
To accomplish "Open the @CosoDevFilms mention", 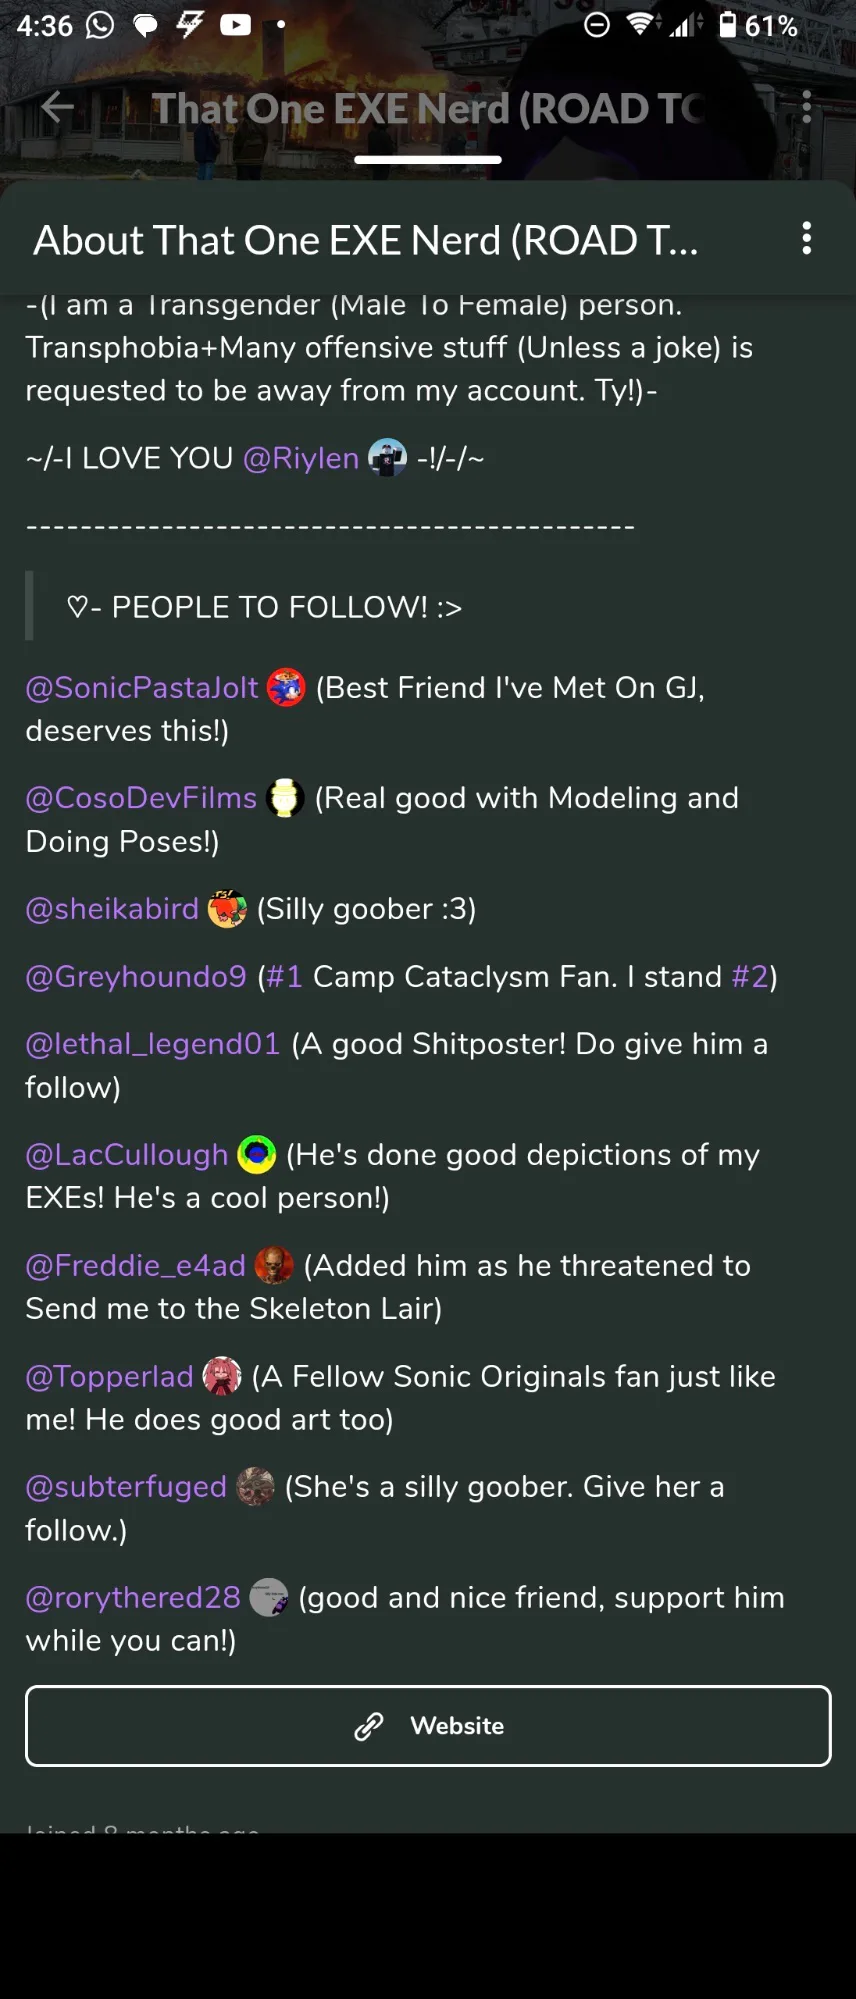I will [x=141, y=798].
